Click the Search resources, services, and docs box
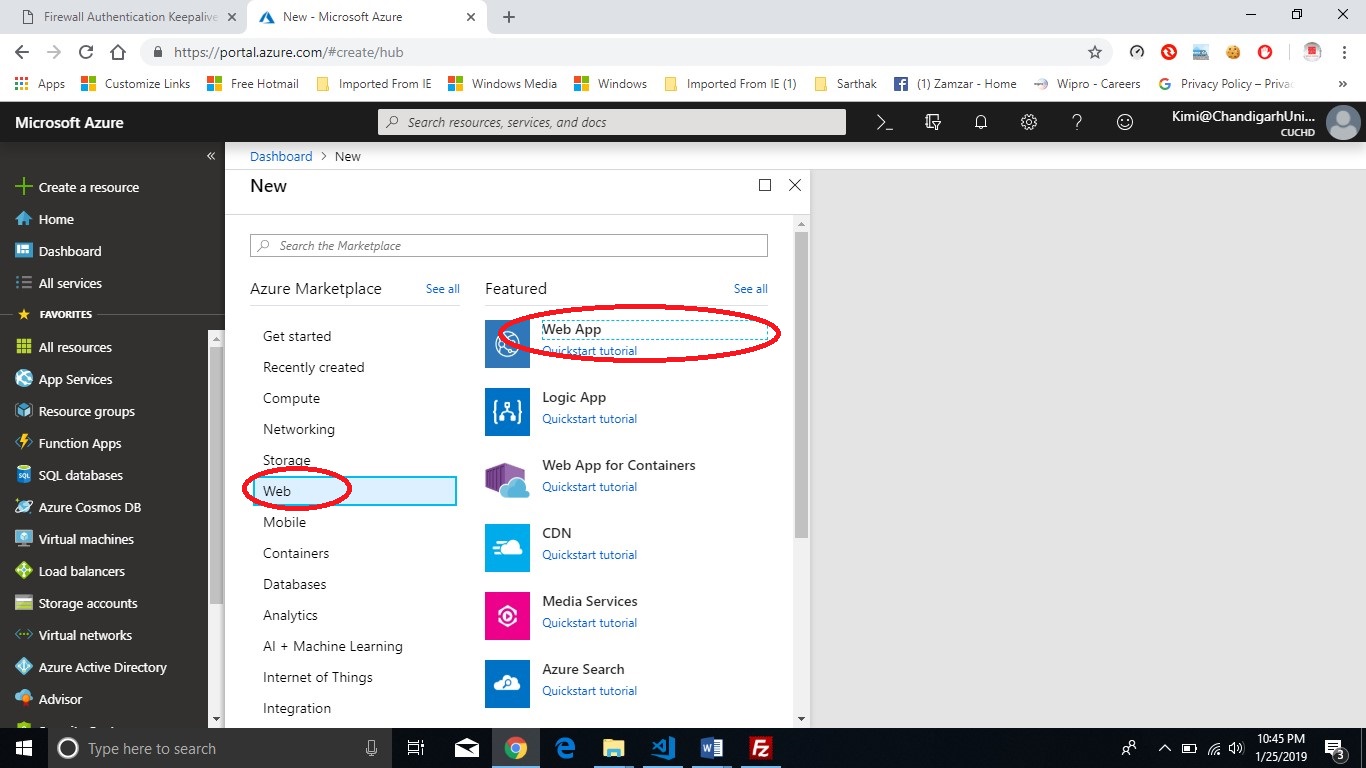The width and height of the screenshot is (1366, 768). point(612,122)
